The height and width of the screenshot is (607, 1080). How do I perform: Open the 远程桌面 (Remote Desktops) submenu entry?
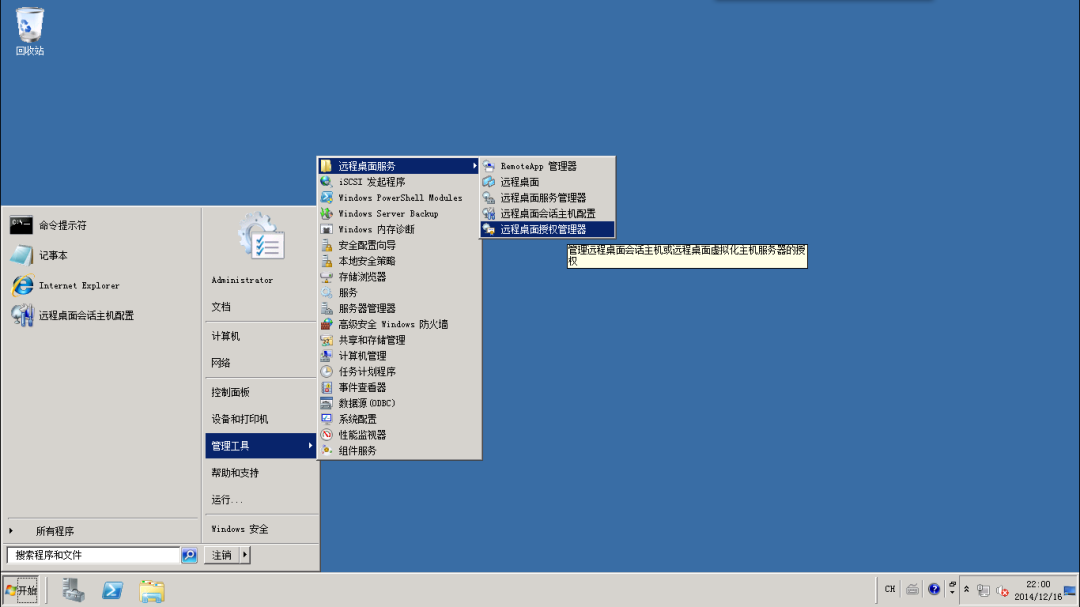pos(547,182)
